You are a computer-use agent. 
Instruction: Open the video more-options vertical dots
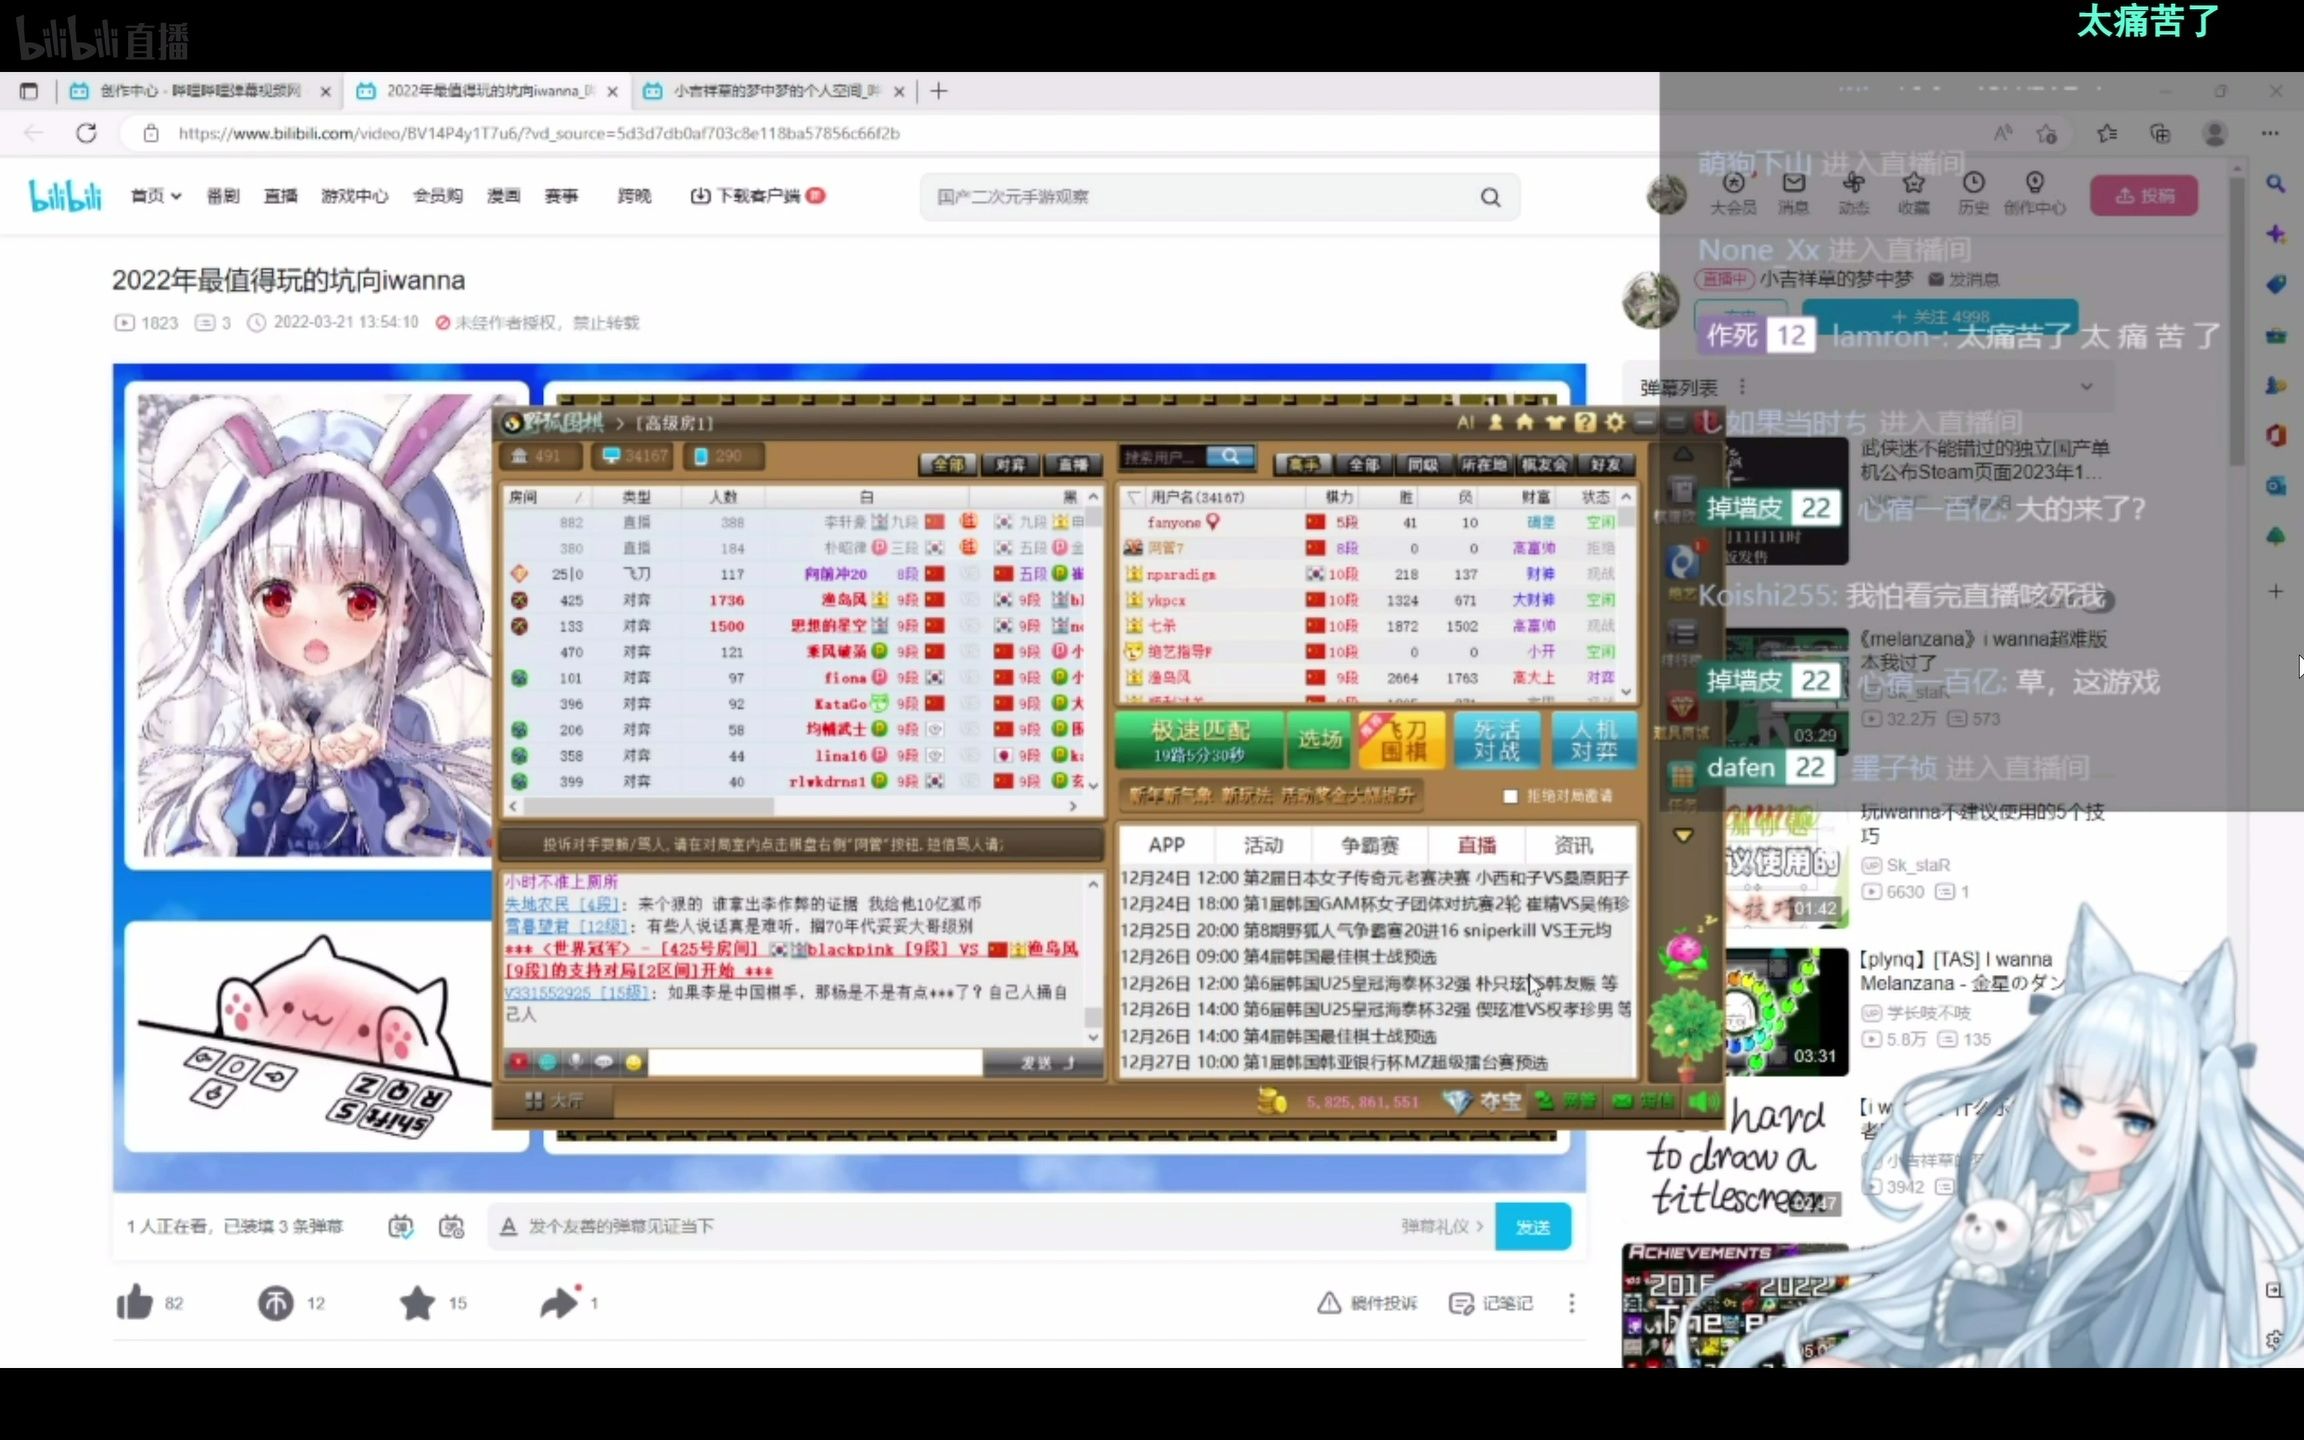(x=1572, y=1303)
